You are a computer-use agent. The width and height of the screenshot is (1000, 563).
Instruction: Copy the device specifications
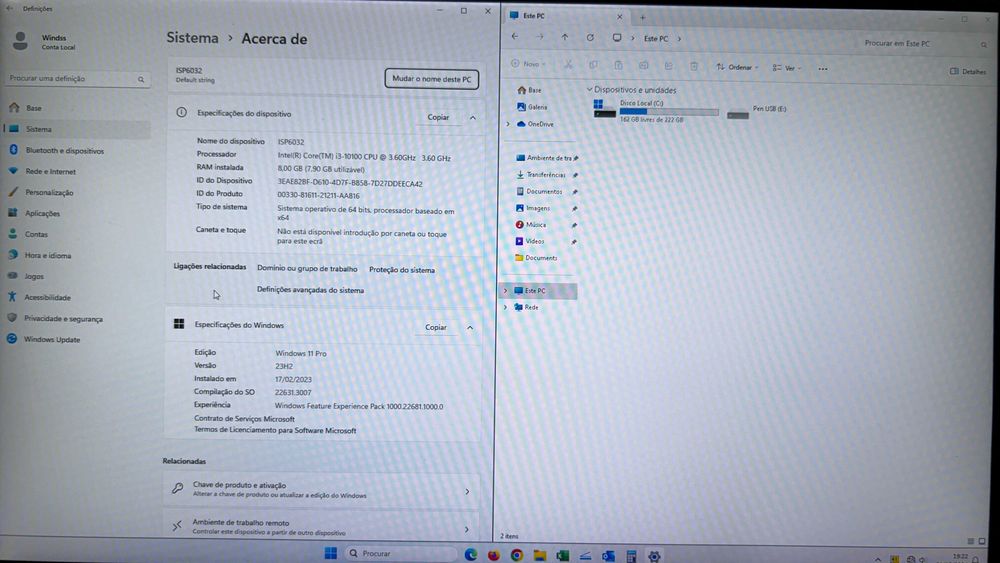tap(438, 117)
